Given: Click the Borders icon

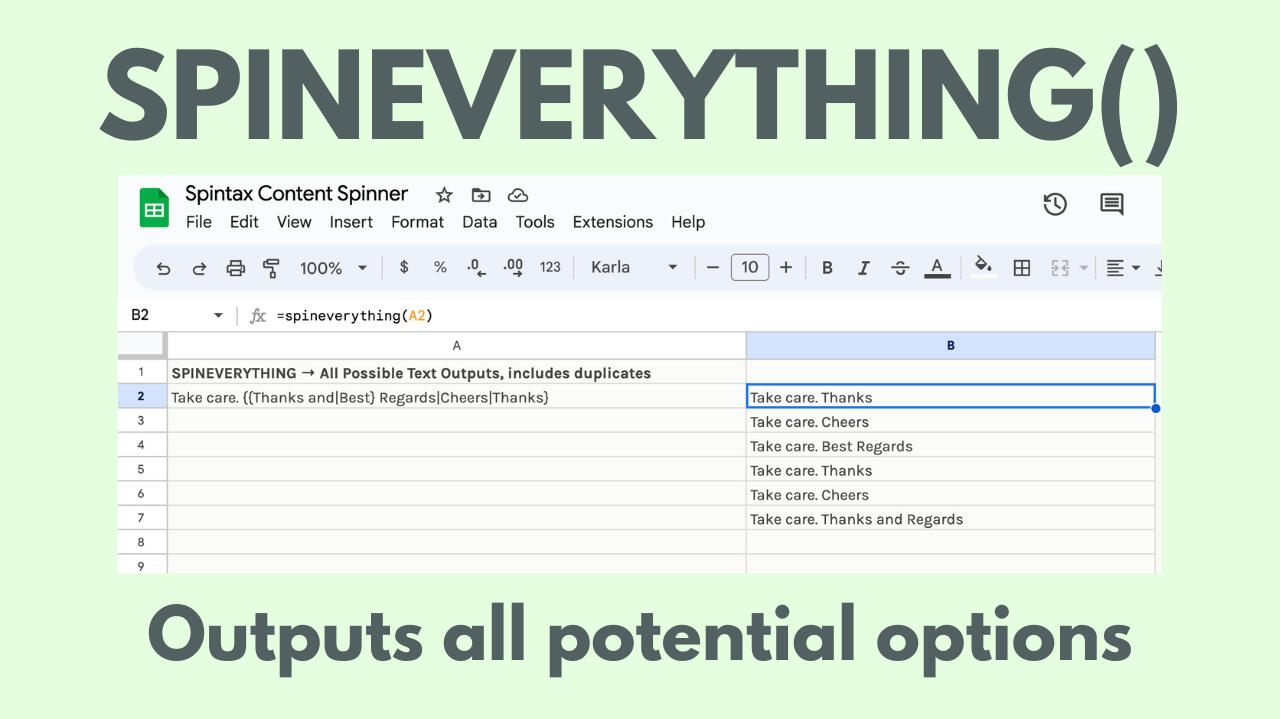Looking at the screenshot, I should point(1021,267).
